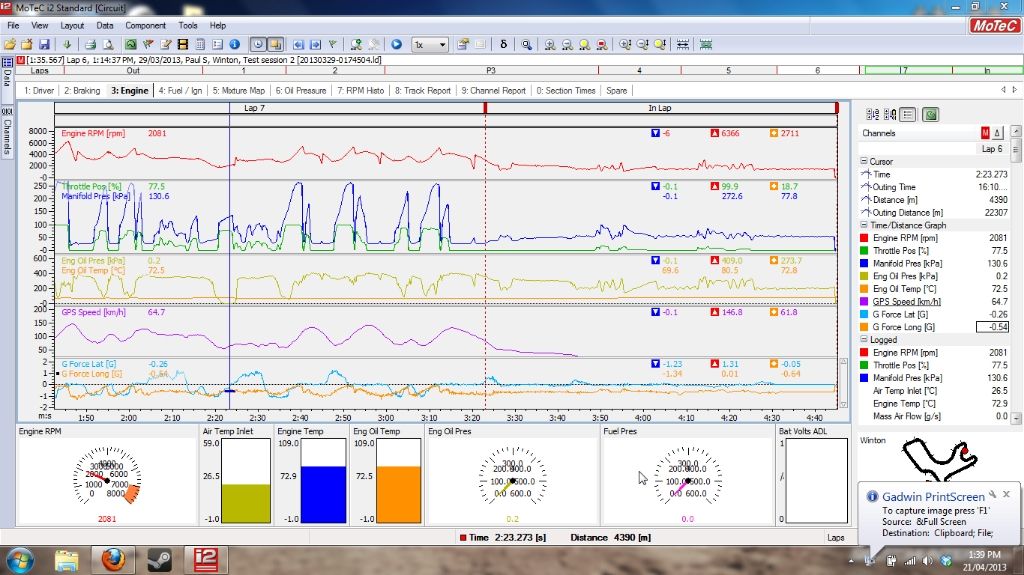
Task: Click the delta symbol toolbar icon
Action: click(x=503, y=44)
